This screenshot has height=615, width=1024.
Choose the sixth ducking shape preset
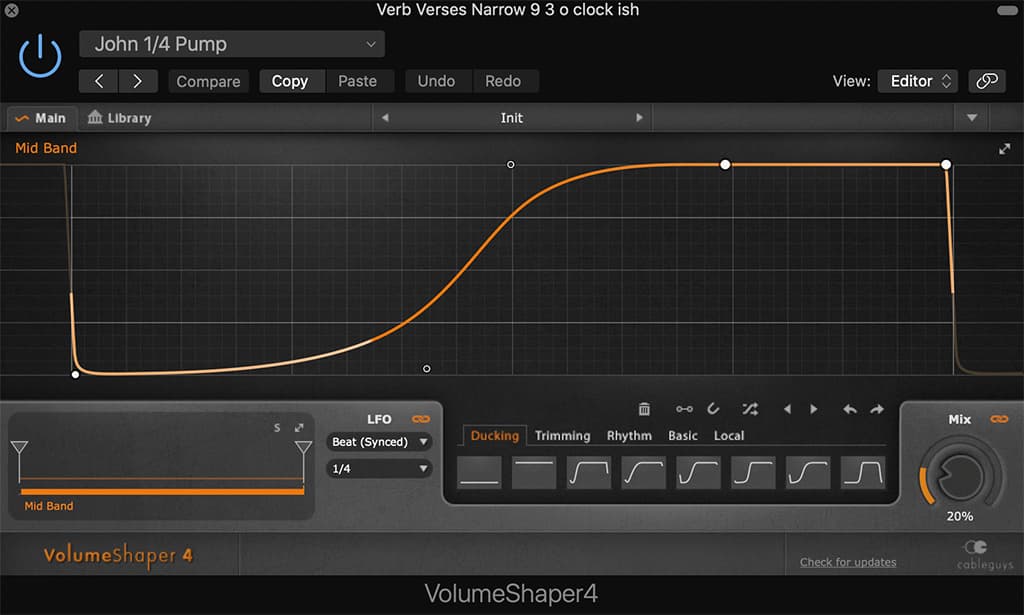click(x=754, y=473)
